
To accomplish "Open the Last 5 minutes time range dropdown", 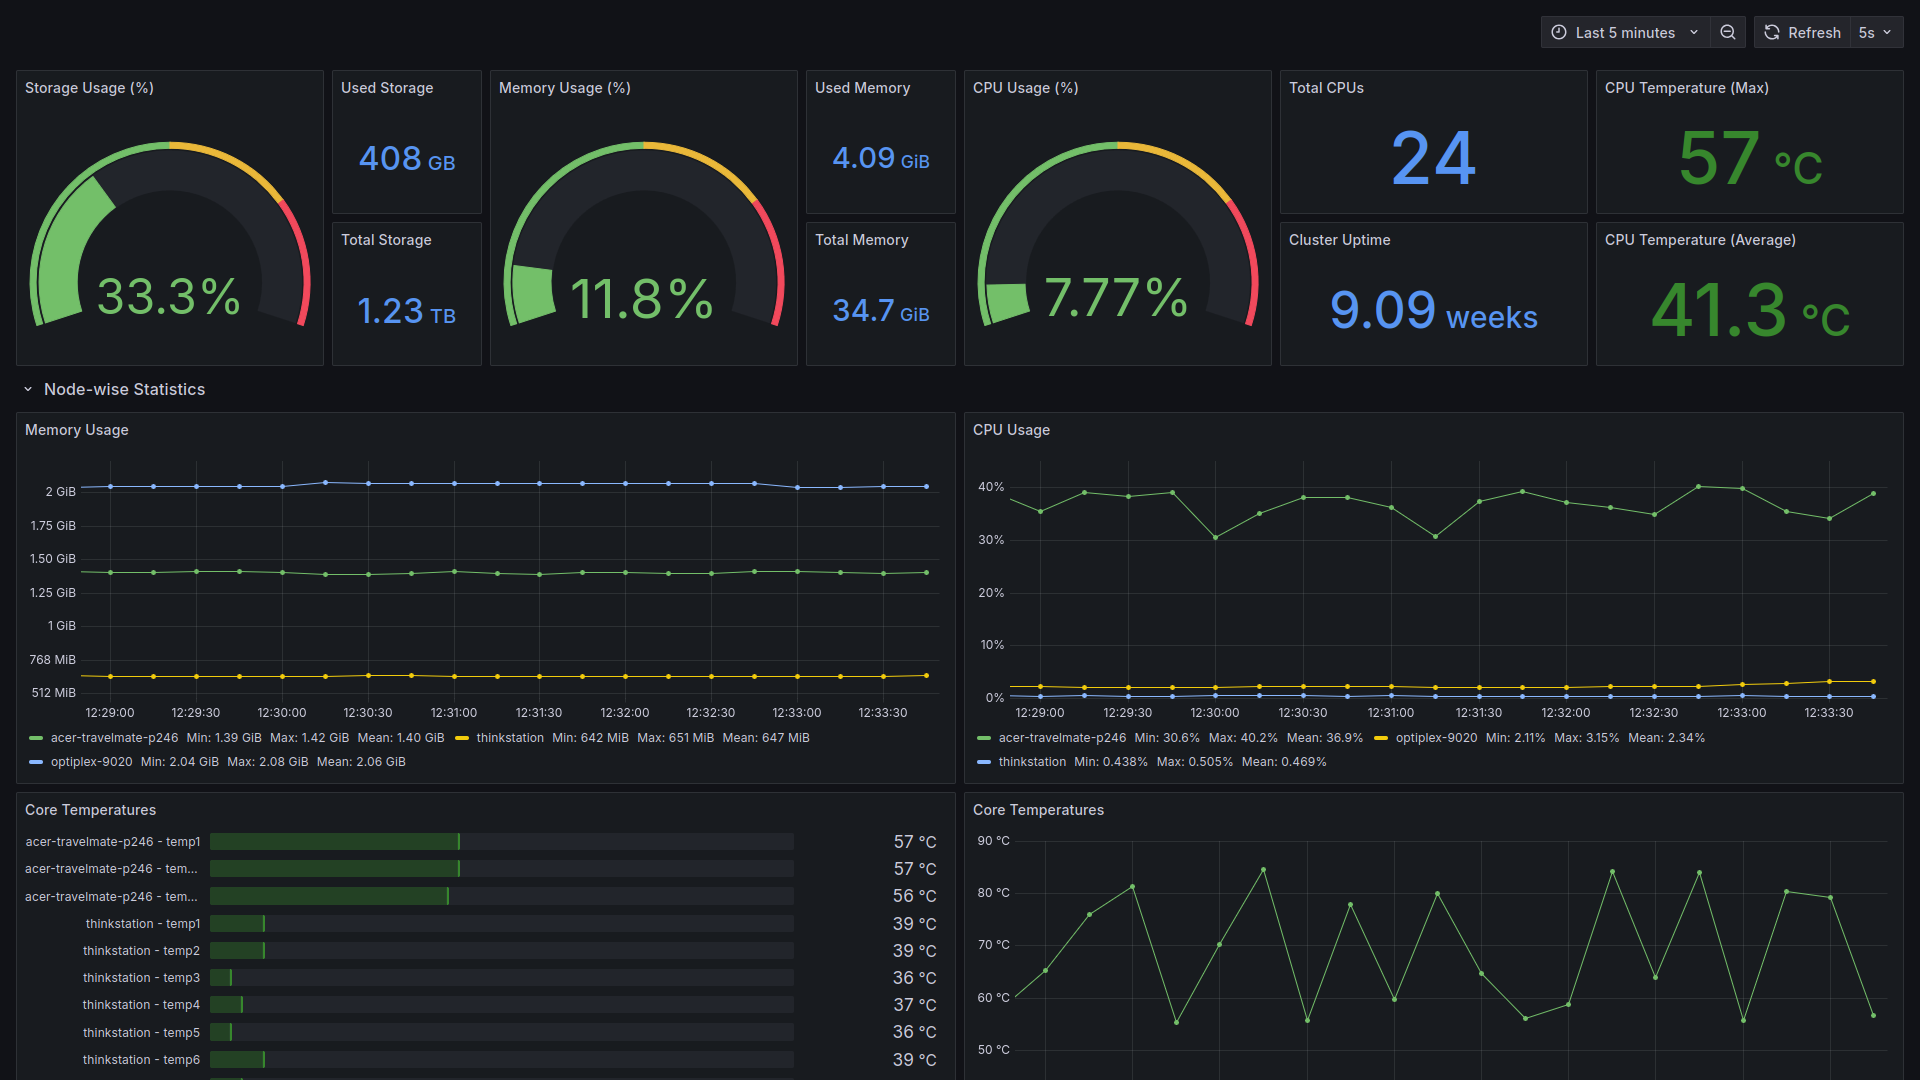I will (x=1625, y=32).
